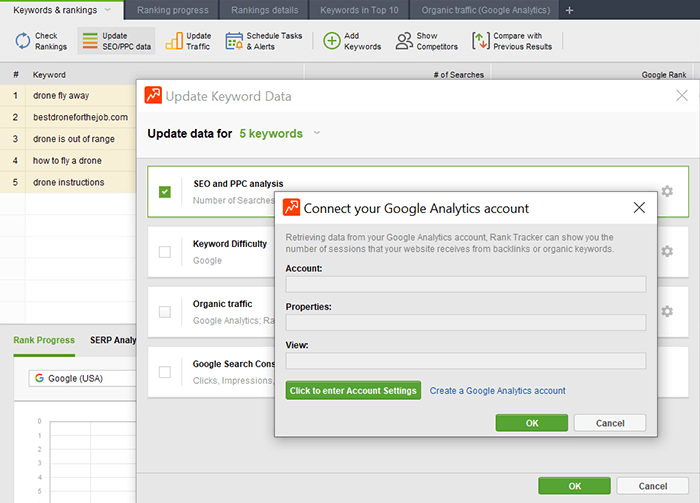Click the Check Rankings refresh icon

[x=22, y=41]
